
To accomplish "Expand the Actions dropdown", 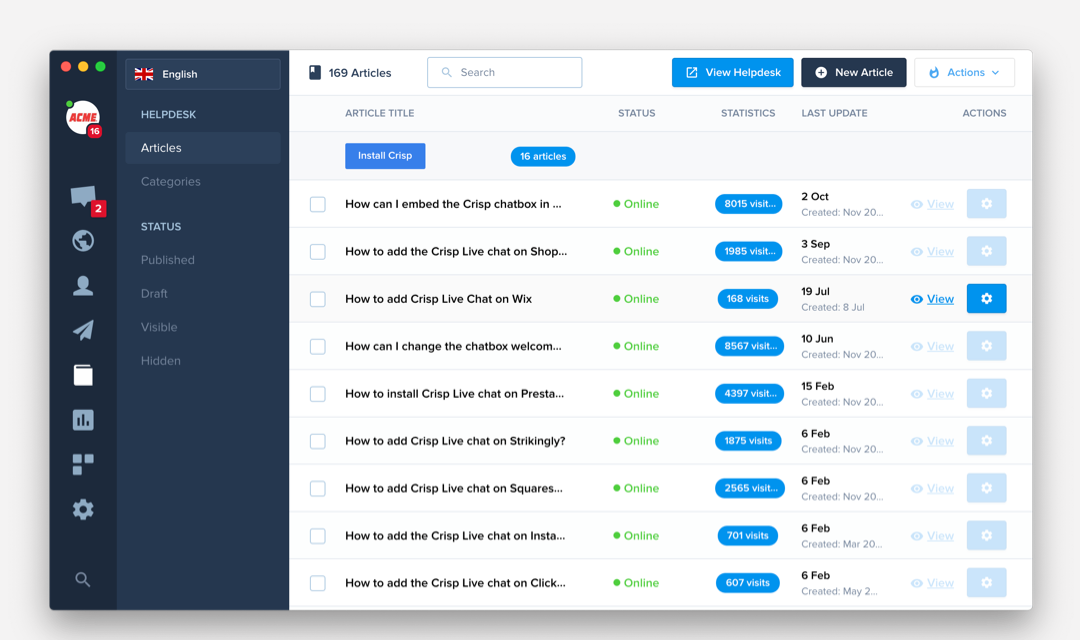I will [x=964, y=72].
